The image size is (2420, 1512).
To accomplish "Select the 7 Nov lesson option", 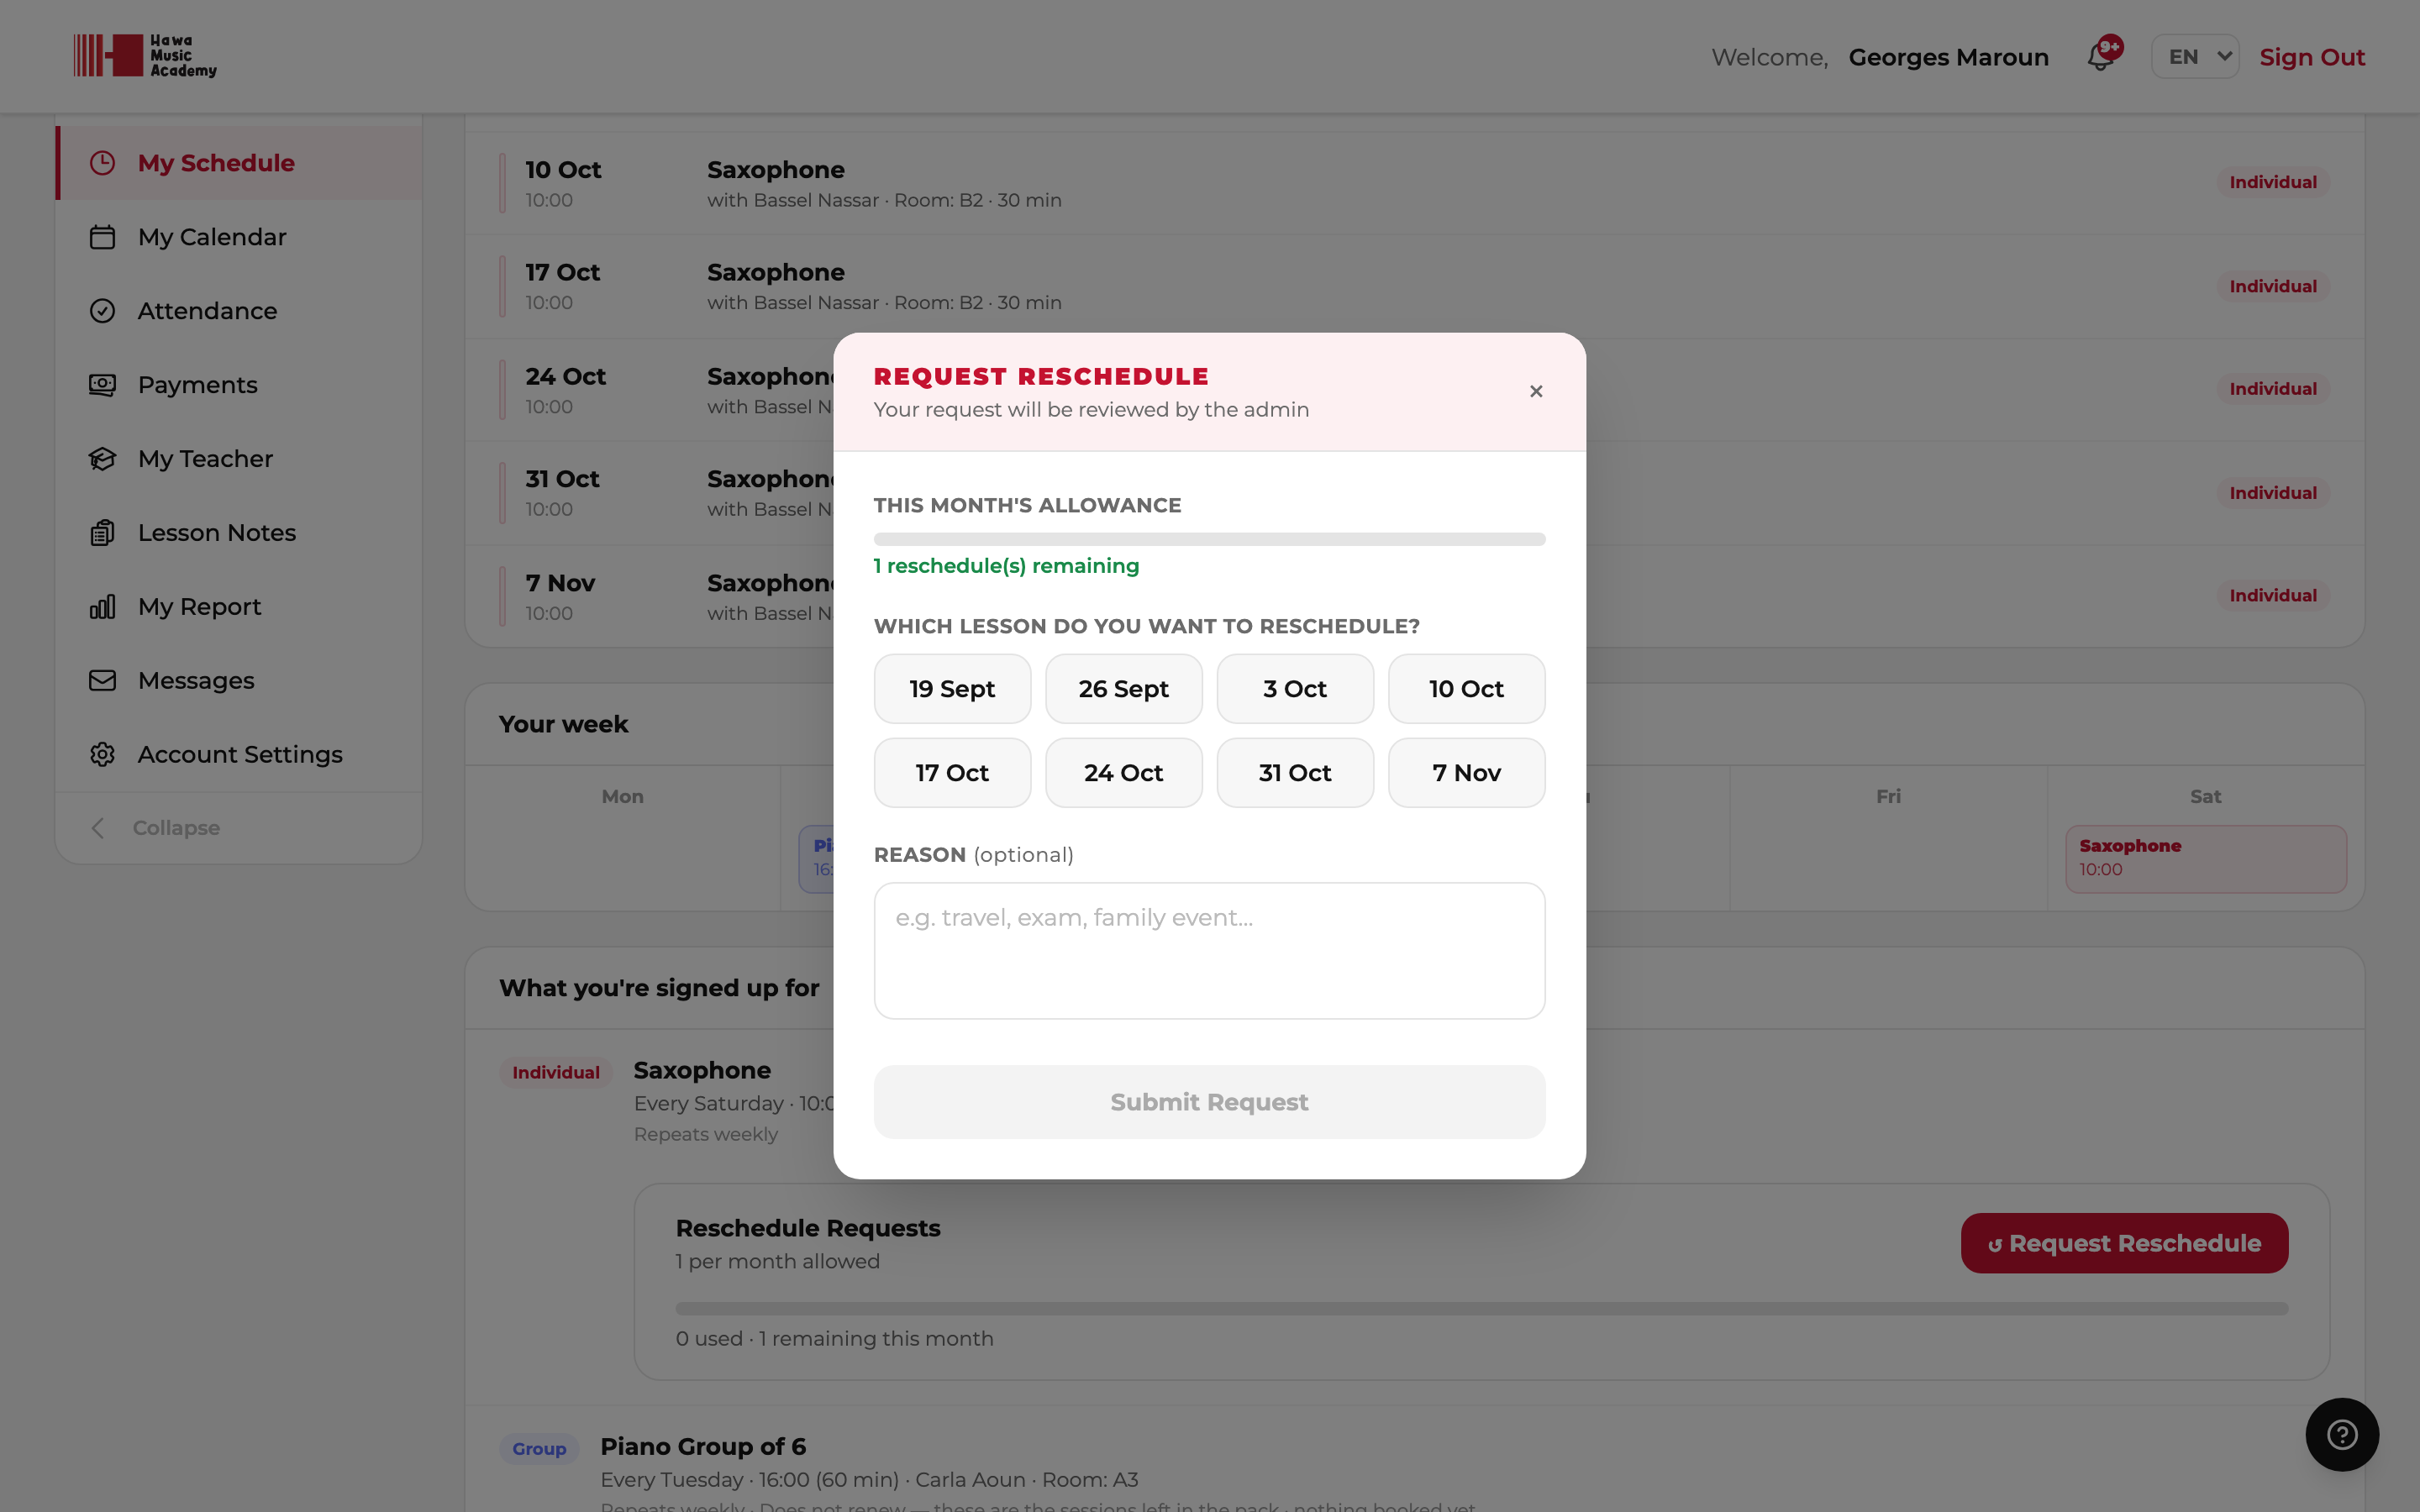I will 1466,773.
